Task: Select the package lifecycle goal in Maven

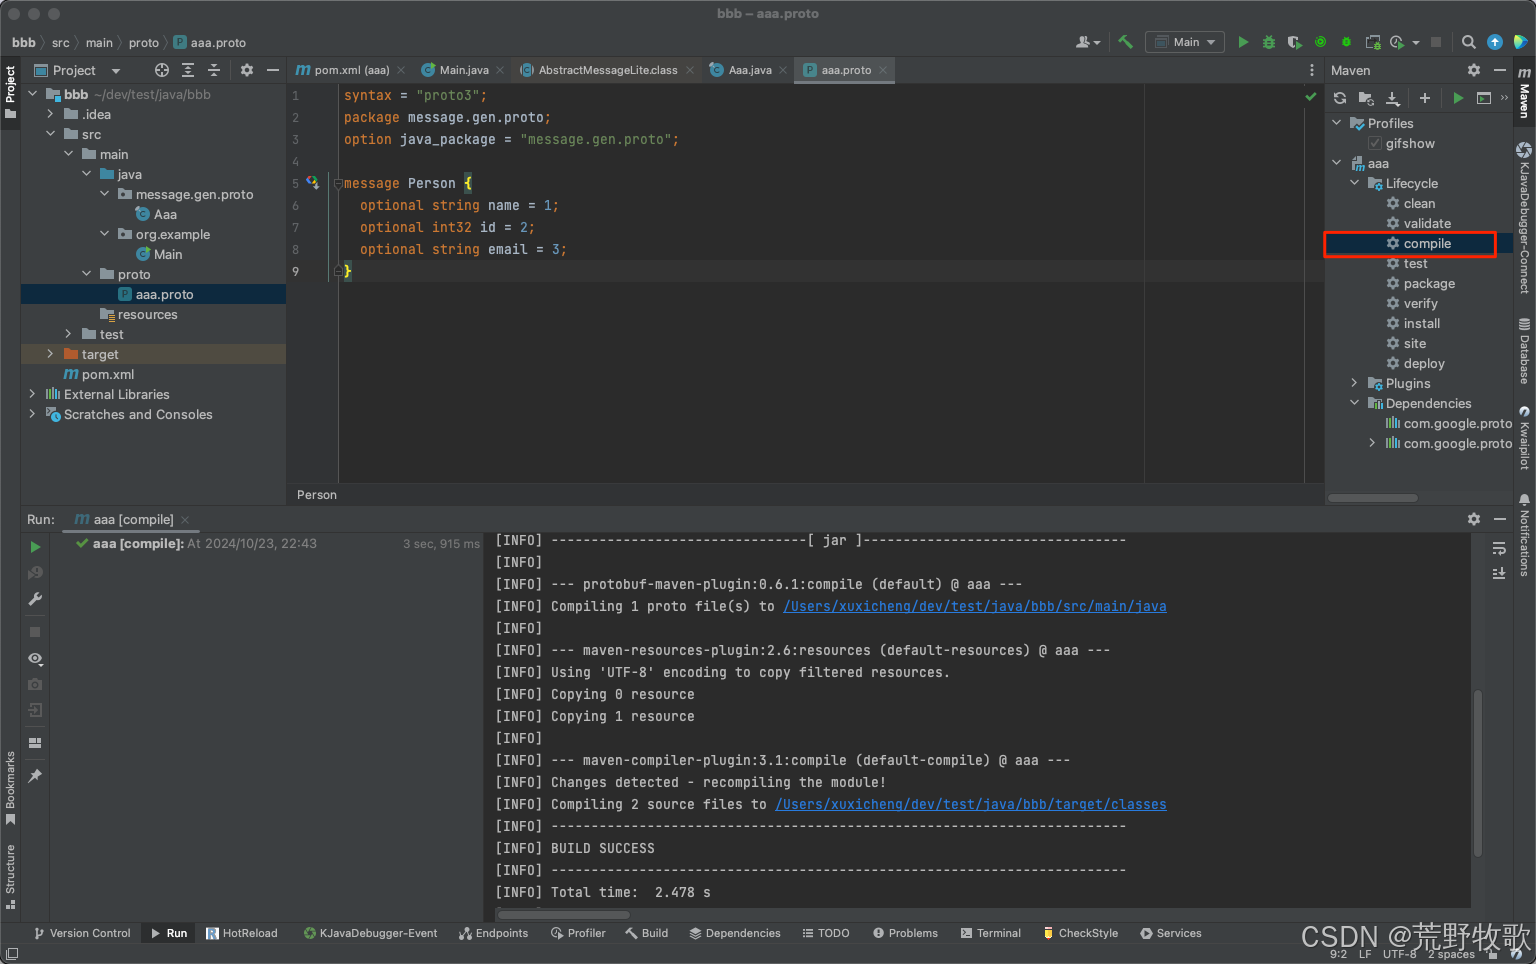Action: coord(1428,284)
